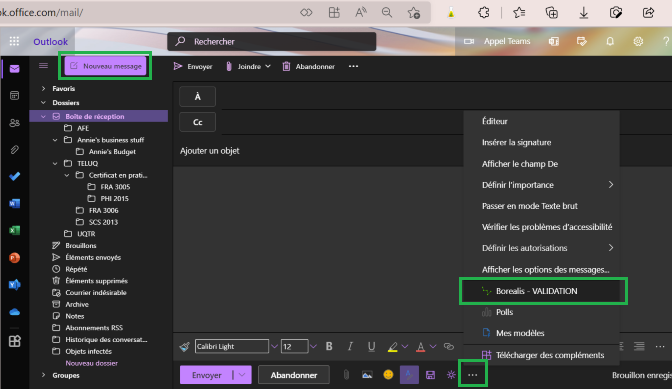Expand the Groupes section
The image size is (672, 389).
(43, 375)
